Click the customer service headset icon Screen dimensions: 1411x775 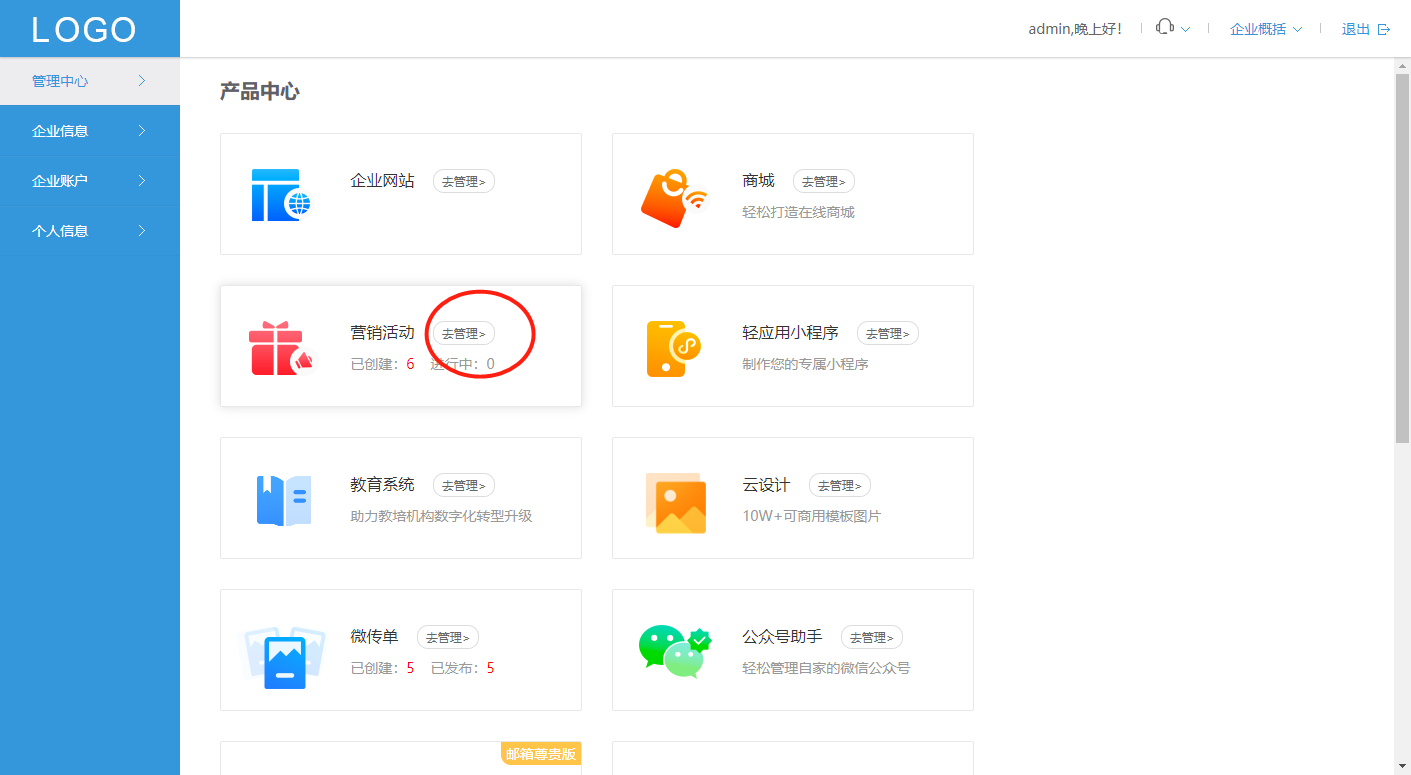coord(1164,28)
